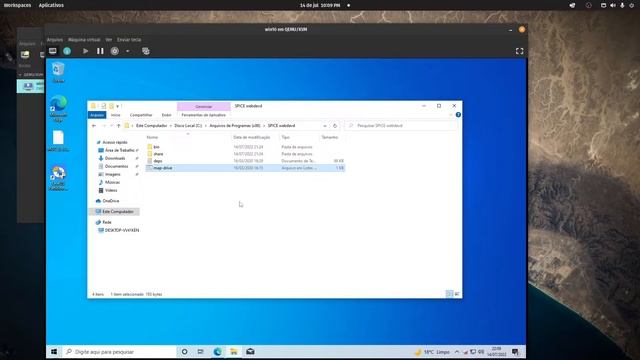Viewport: 640px width, 360px height.
Task: Switch VM viewer to fullscreen
Action: point(519,51)
